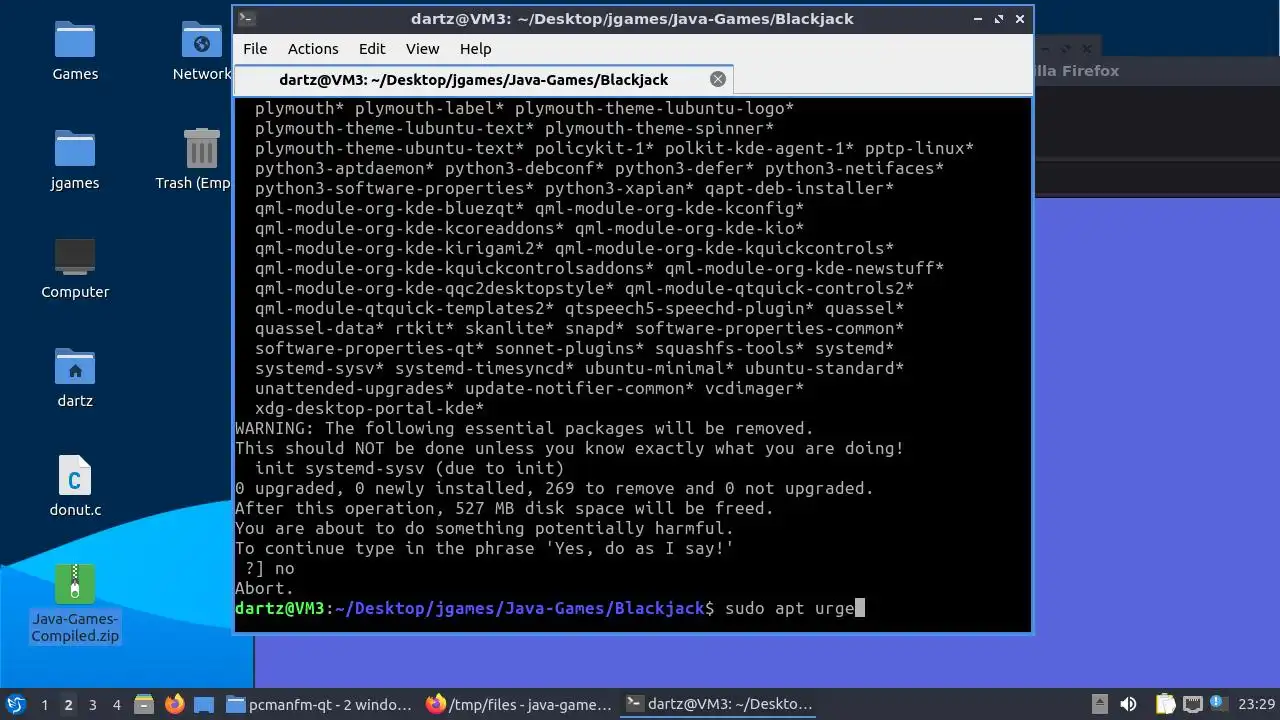Screen dimensions: 1280x720
Task: Open the Actions menu in terminal
Action: pos(313,48)
